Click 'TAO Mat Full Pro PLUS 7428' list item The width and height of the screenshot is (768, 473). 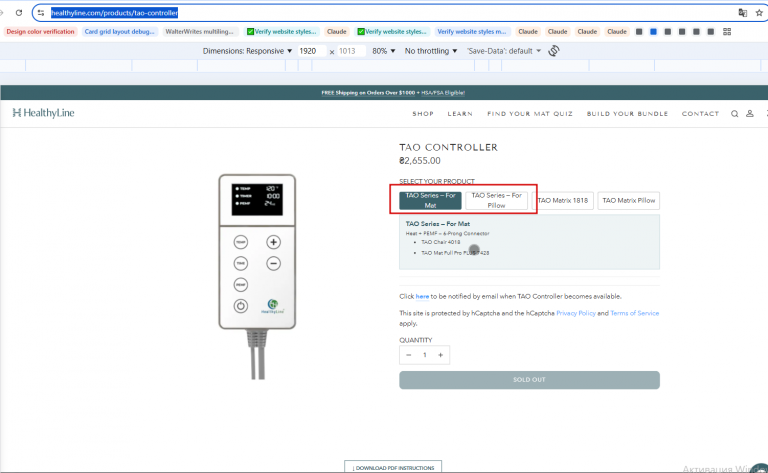click(455, 253)
